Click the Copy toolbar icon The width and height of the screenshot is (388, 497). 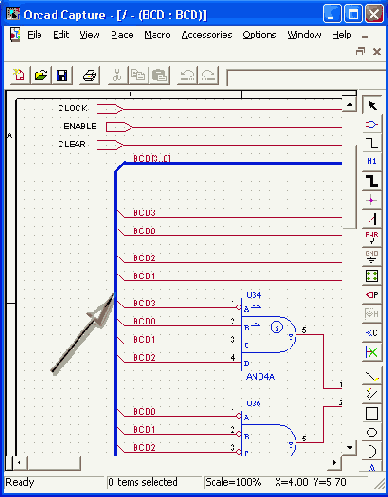click(138, 75)
